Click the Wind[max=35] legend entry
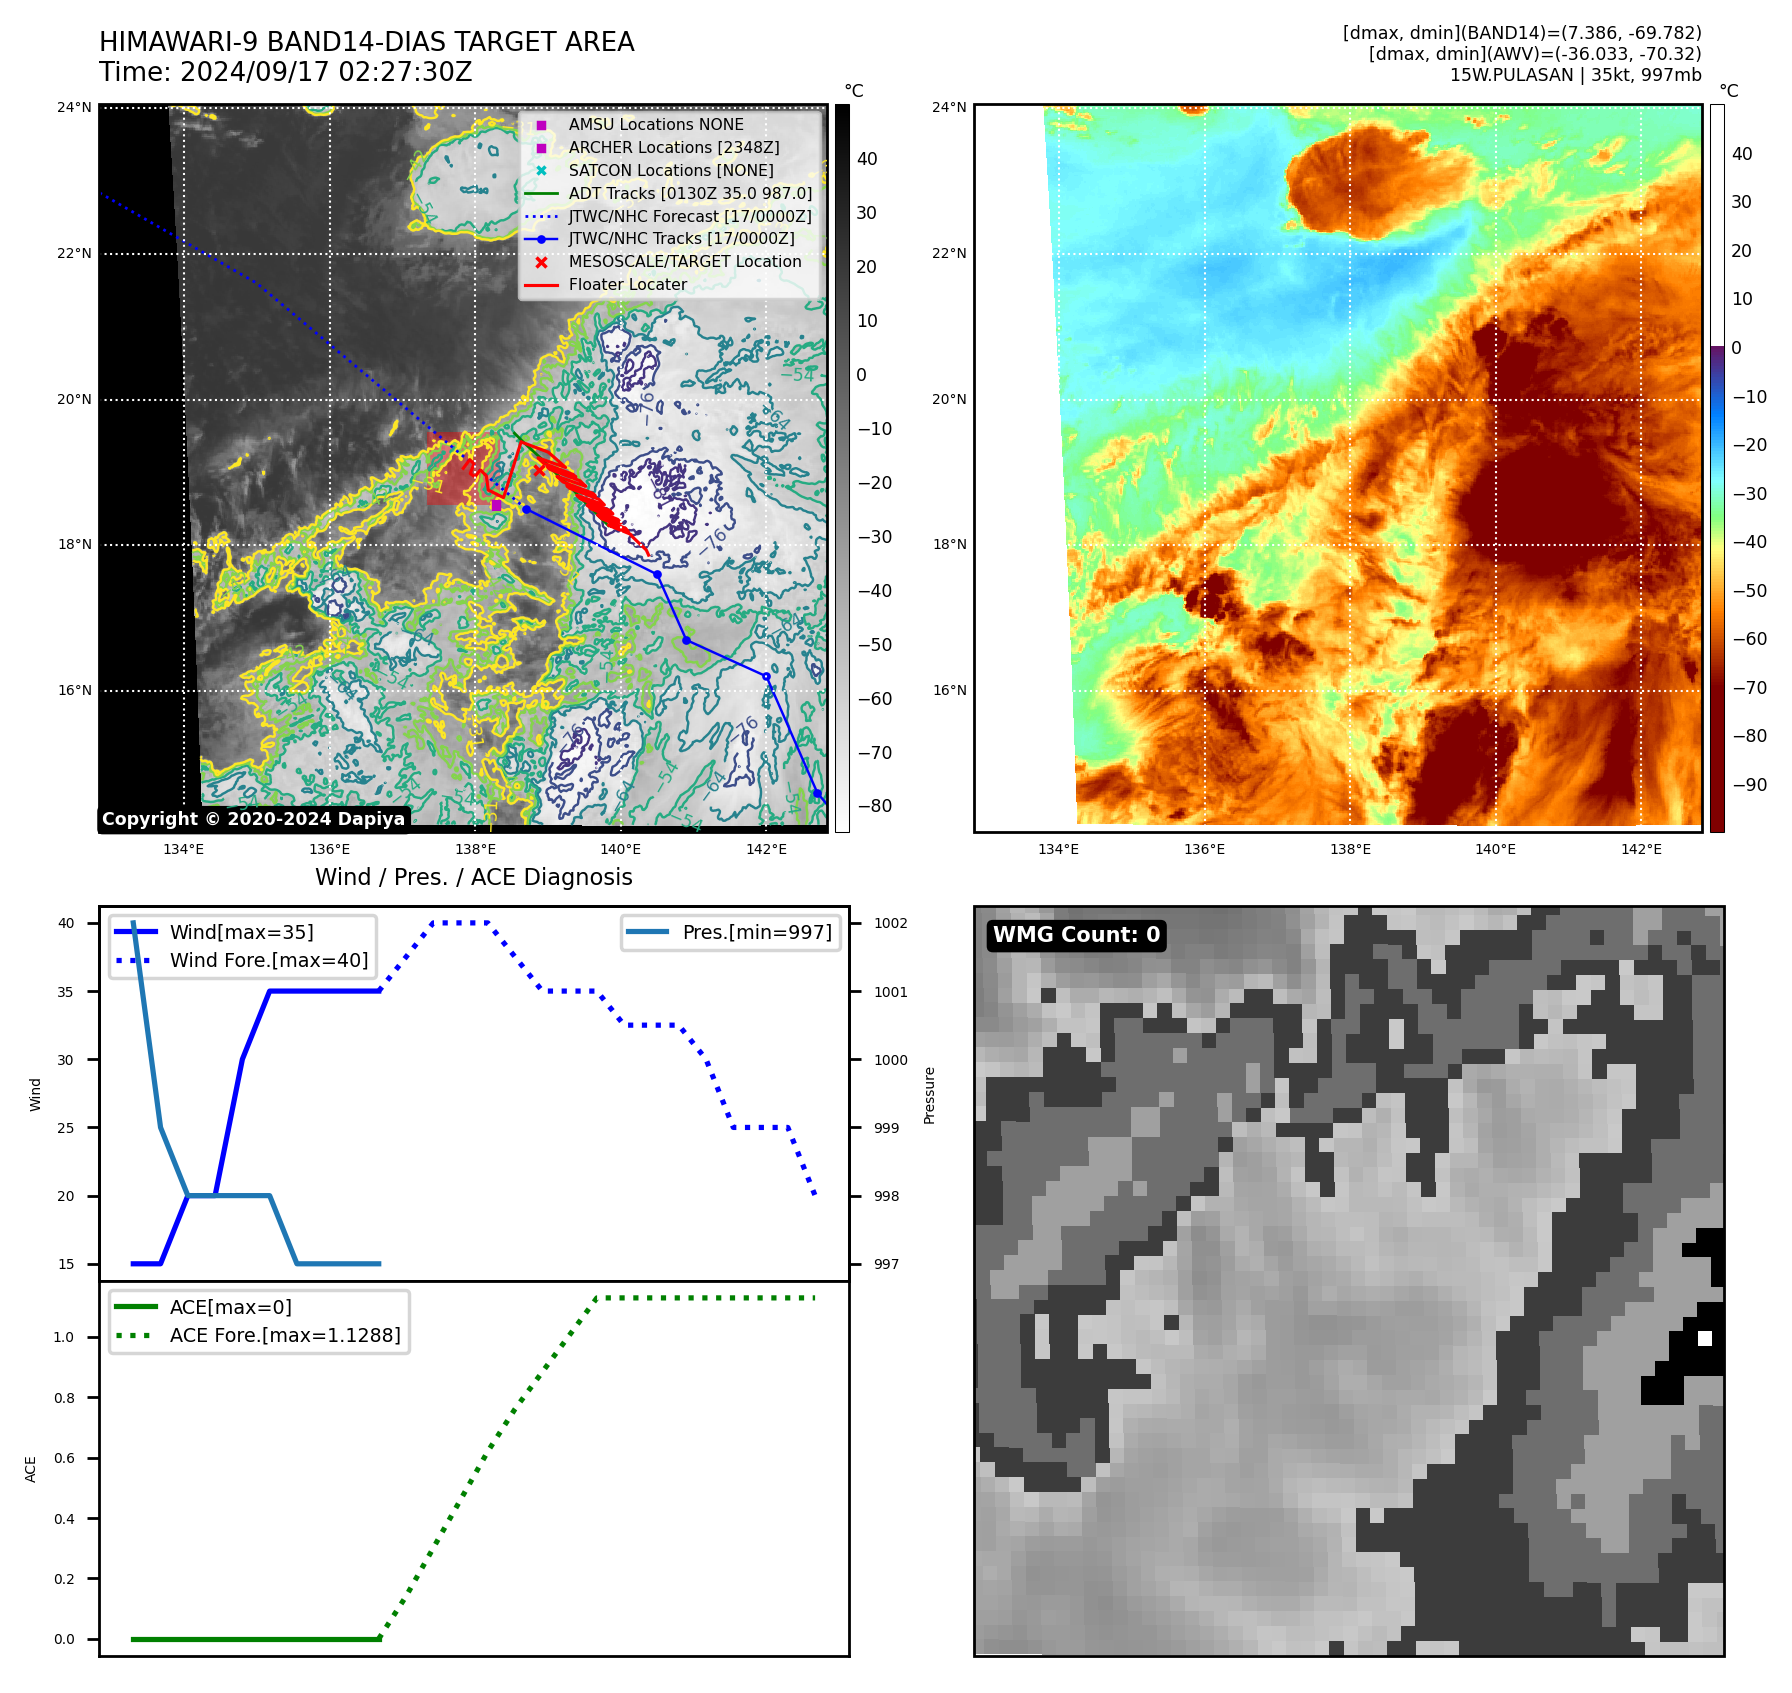This screenshot has width=1792, height=1693. coord(241,932)
